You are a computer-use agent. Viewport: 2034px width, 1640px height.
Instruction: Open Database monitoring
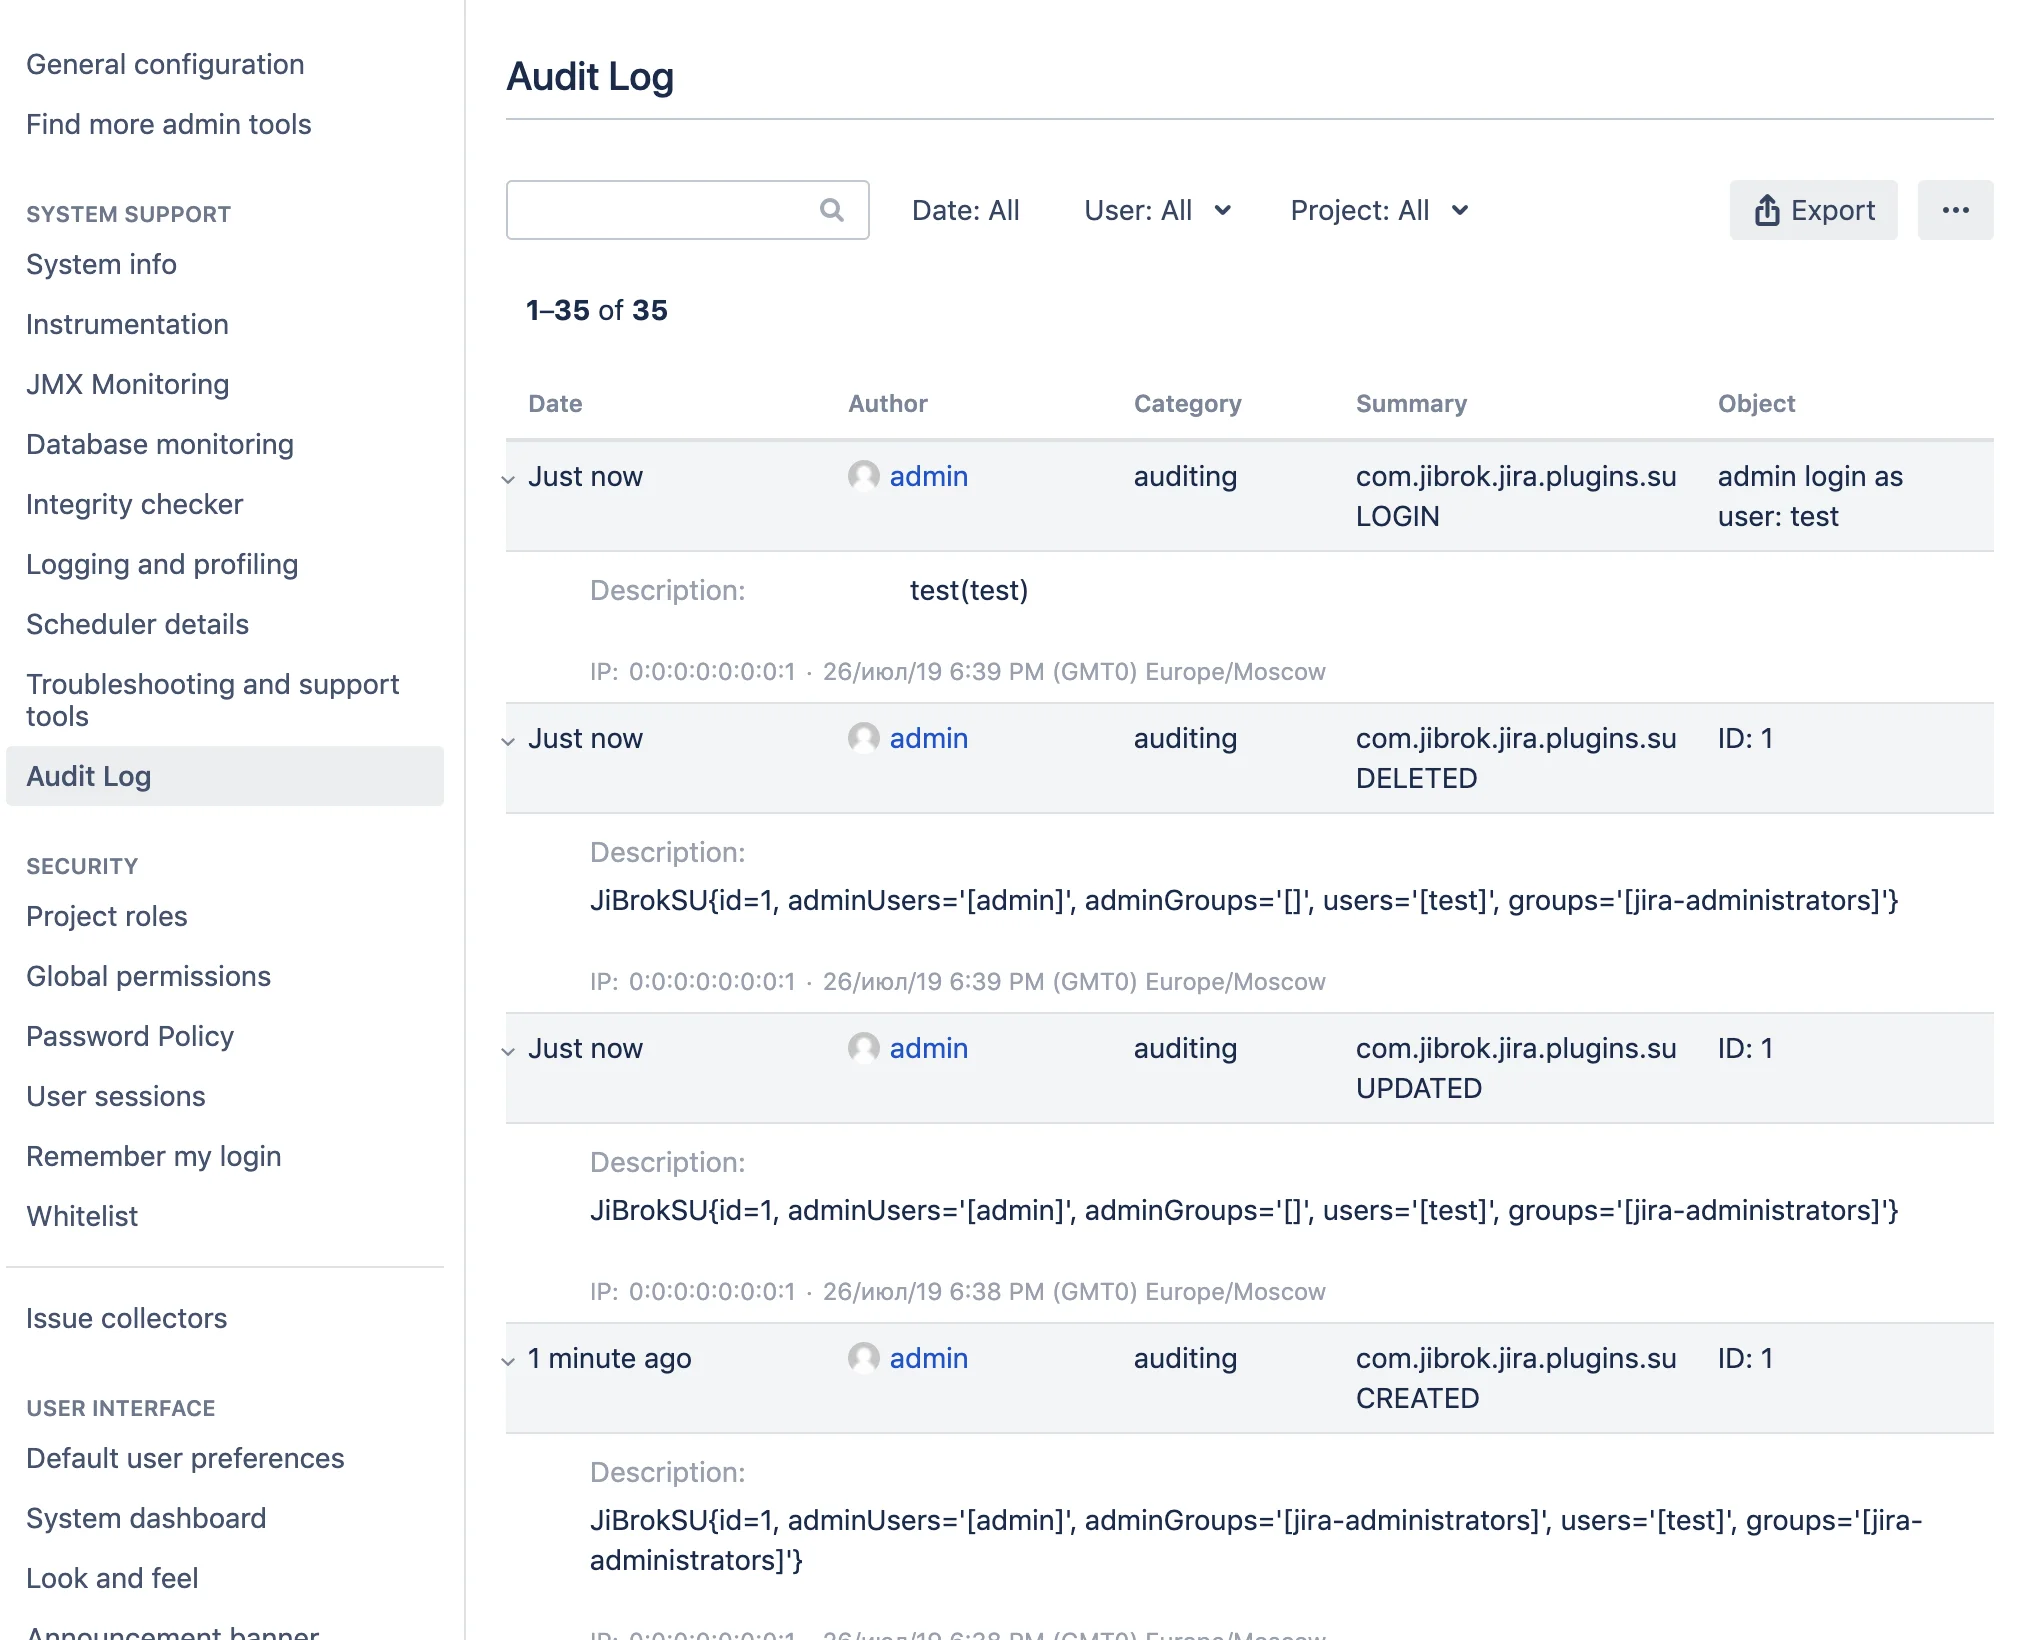[x=160, y=444]
